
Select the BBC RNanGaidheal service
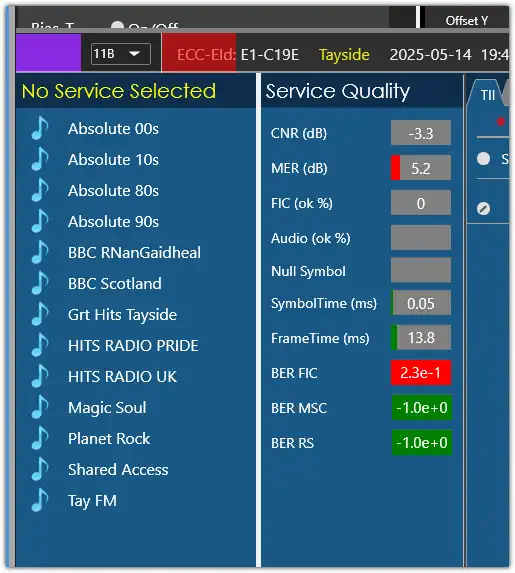[x=134, y=253]
